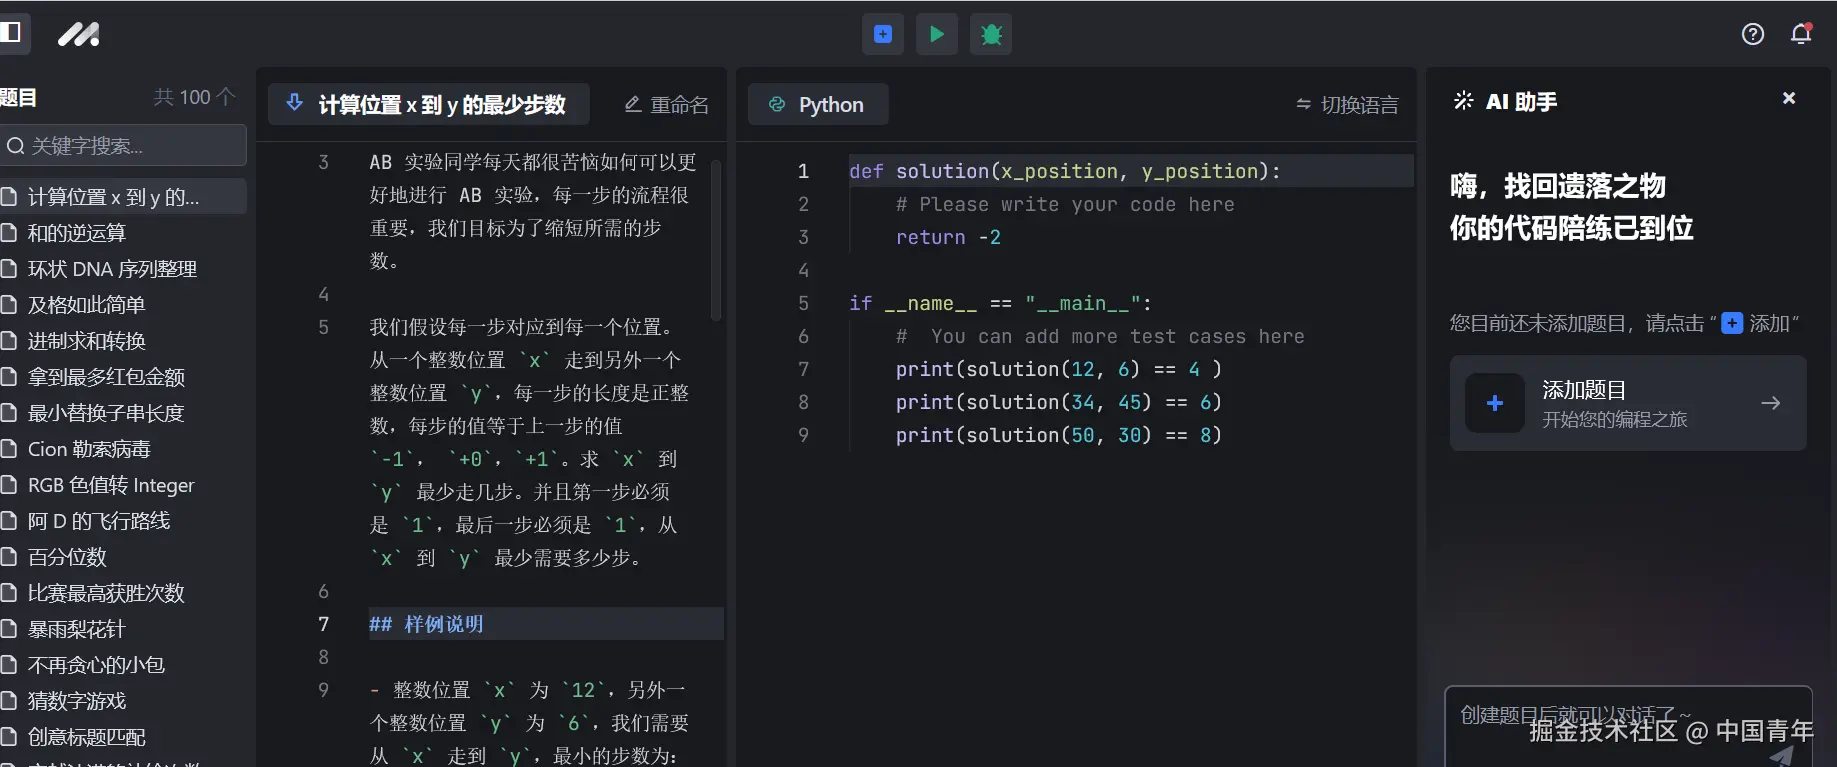Close the AI 助手 panel
The width and height of the screenshot is (1837, 767).
[x=1788, y=98]
